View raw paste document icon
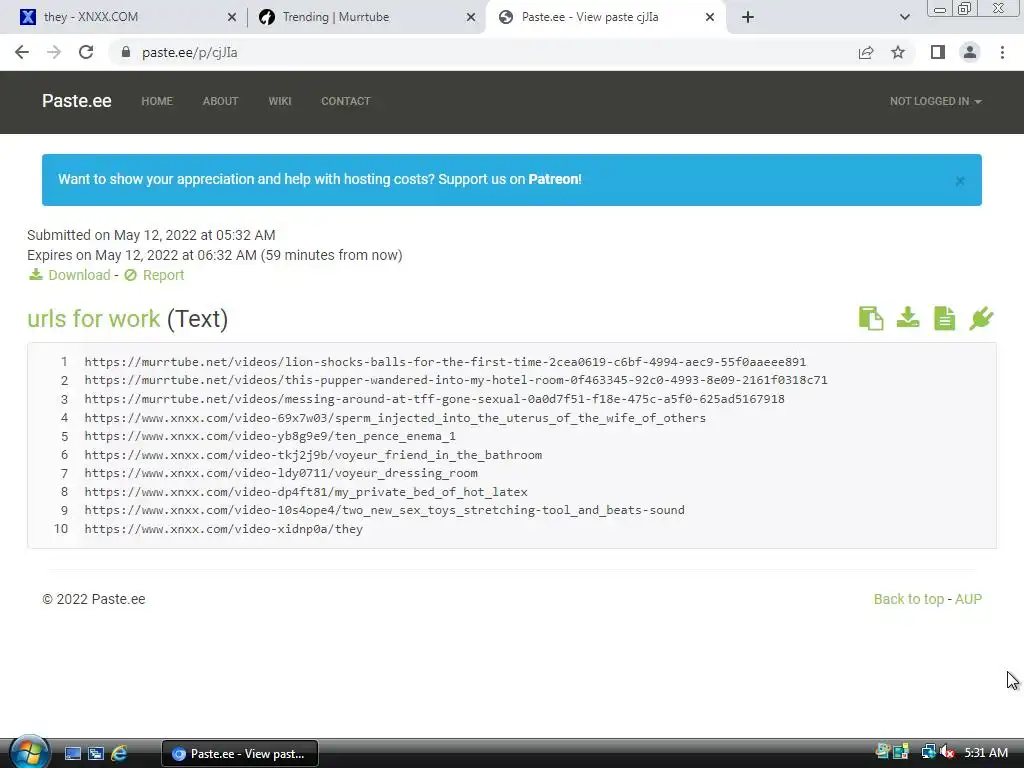 (x=944, y=319)
